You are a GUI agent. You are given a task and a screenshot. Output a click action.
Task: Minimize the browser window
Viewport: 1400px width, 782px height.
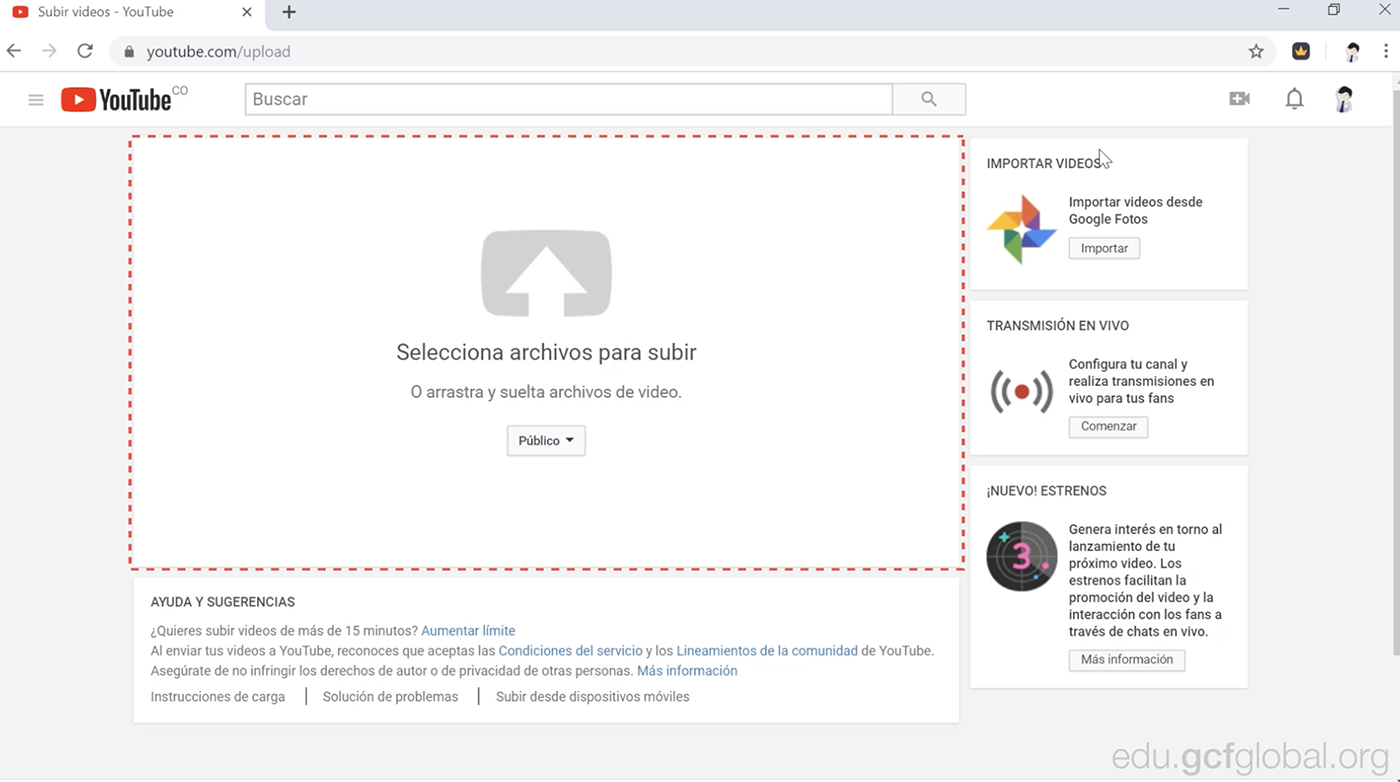1284,9
